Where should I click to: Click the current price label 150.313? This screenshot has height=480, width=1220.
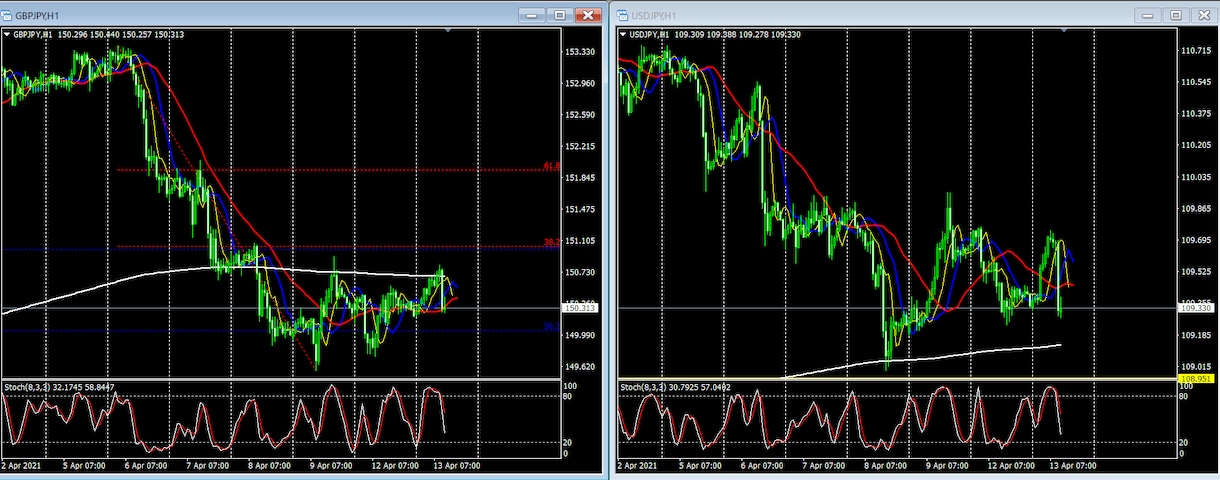582,308
